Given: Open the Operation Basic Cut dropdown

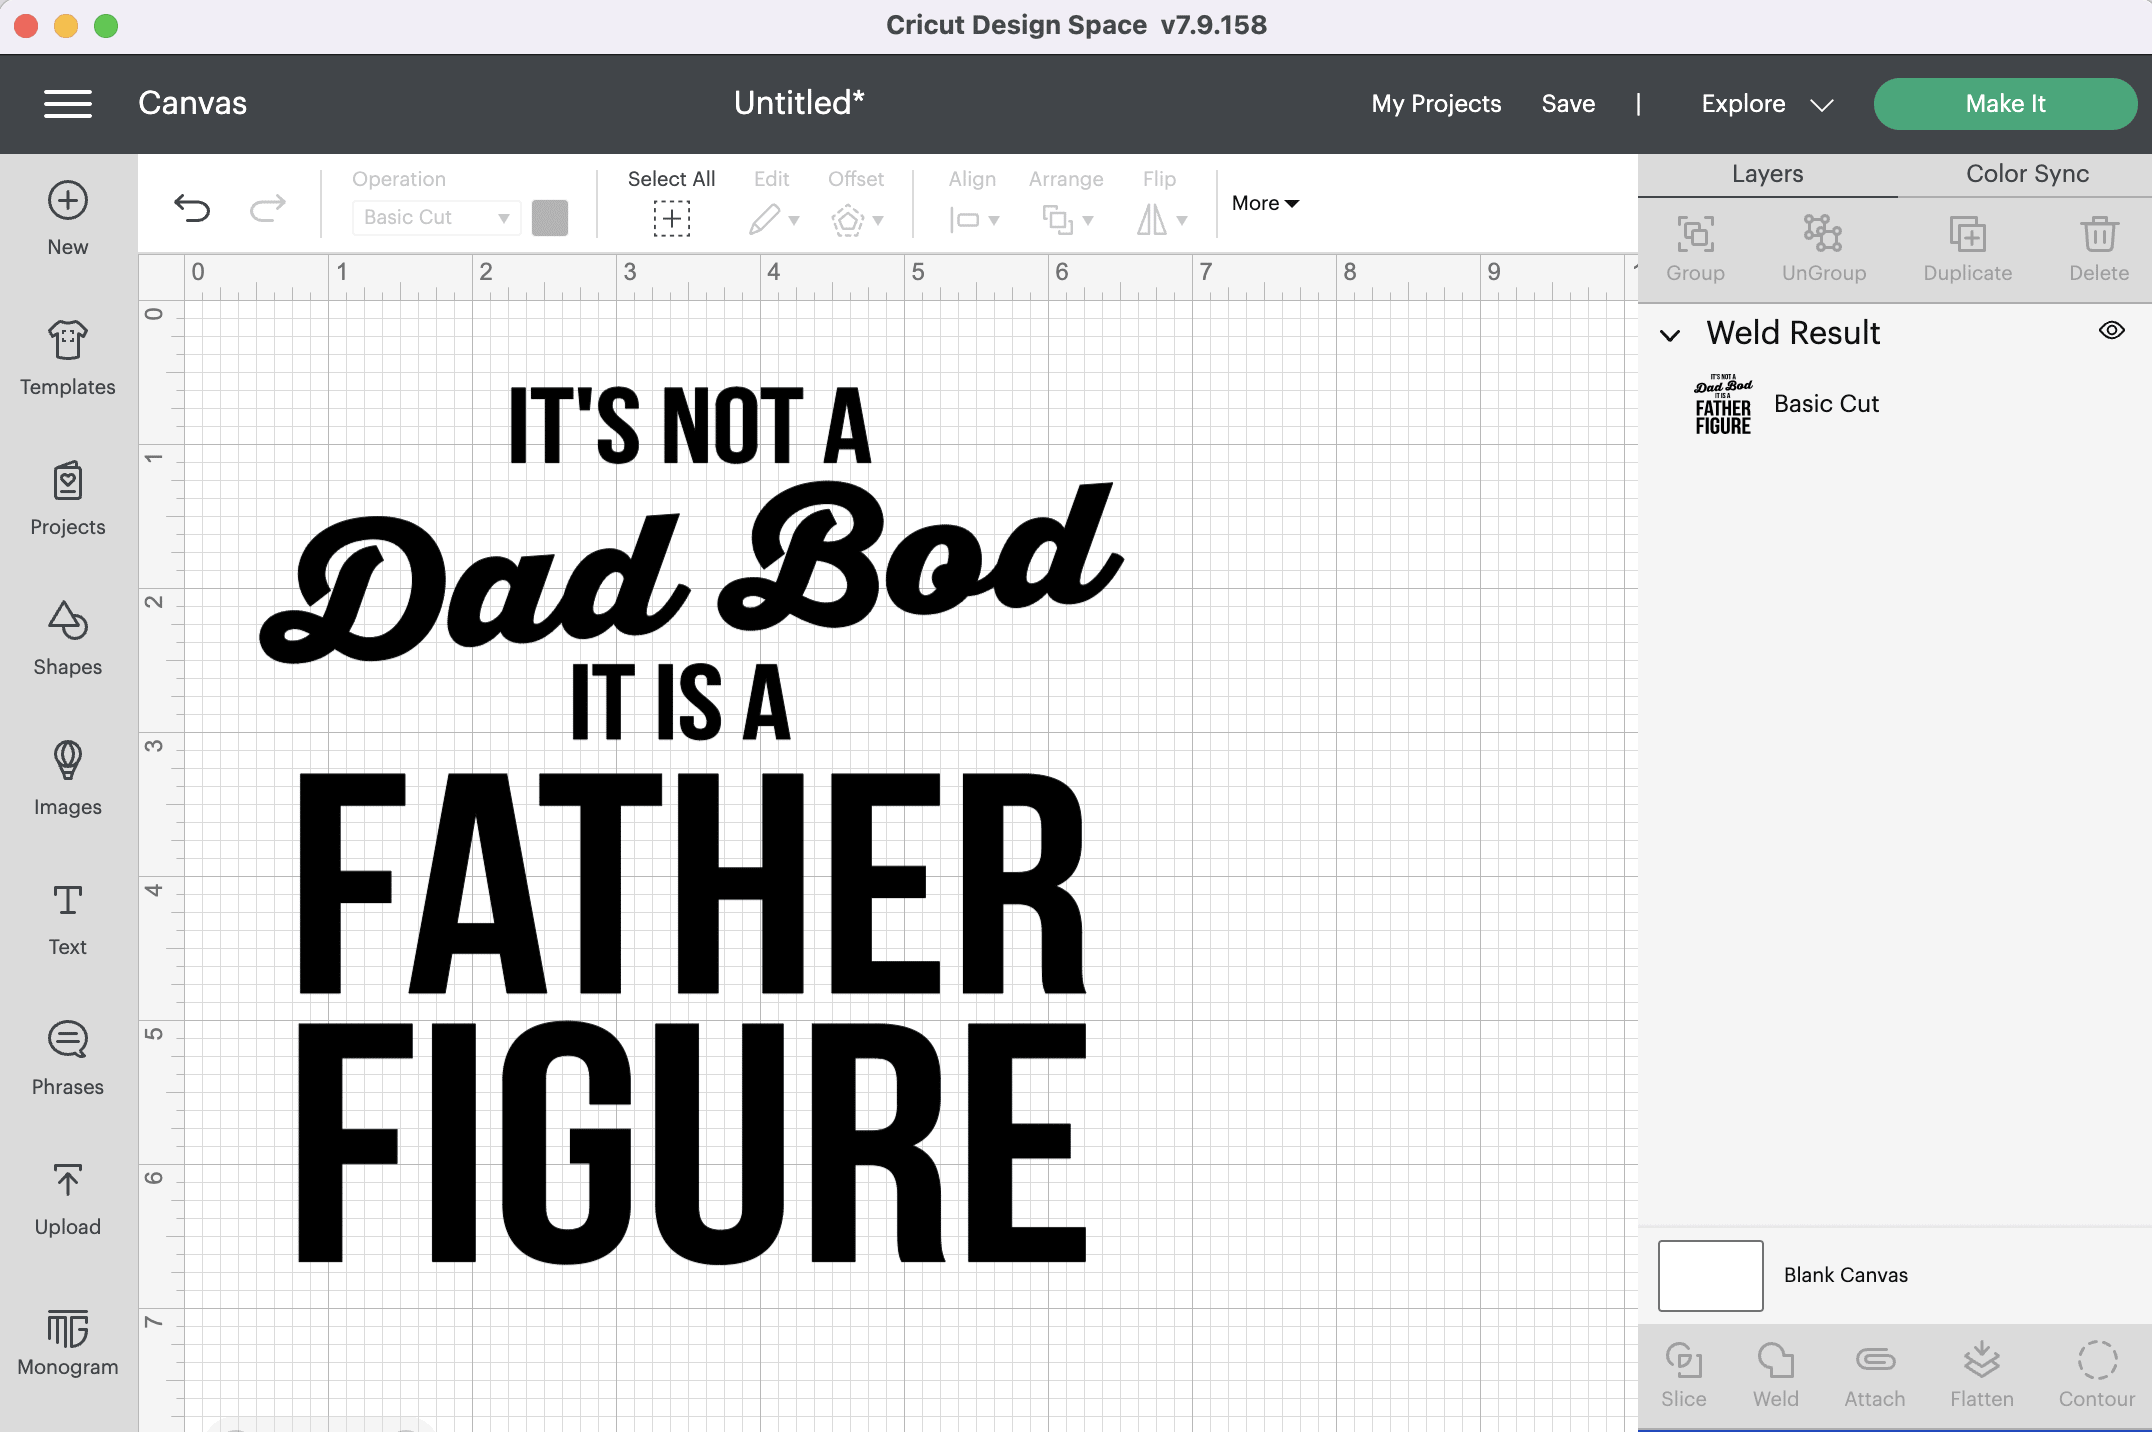Looking at the screenshot, I should coord(436,217).
